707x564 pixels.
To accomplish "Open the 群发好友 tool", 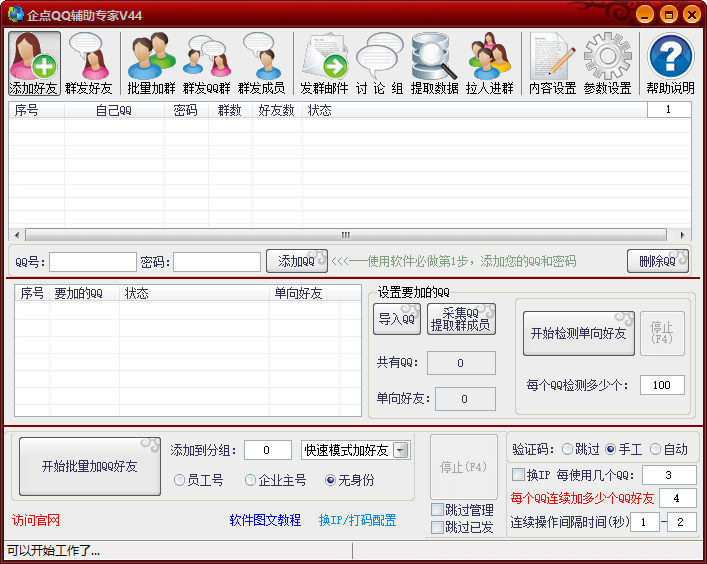I will (89, 64).
